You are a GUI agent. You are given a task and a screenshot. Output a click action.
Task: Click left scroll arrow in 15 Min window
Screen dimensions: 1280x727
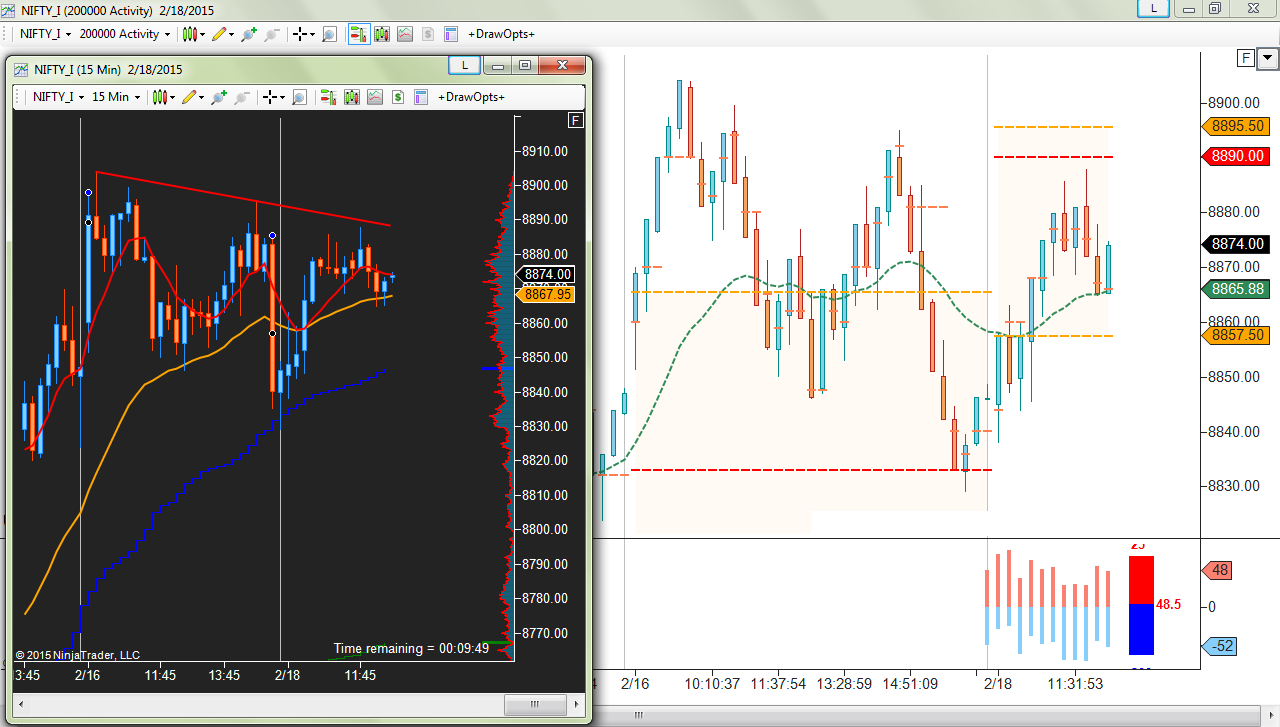21,706
